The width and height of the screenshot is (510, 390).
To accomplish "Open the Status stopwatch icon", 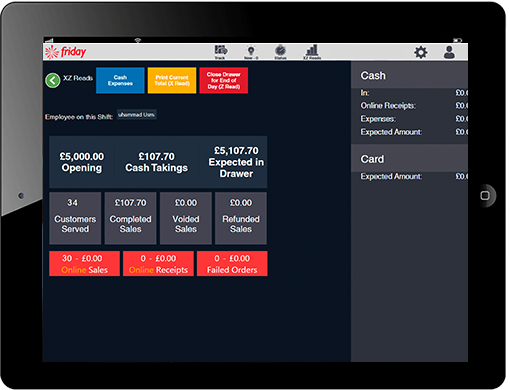I will pos(280,52).
